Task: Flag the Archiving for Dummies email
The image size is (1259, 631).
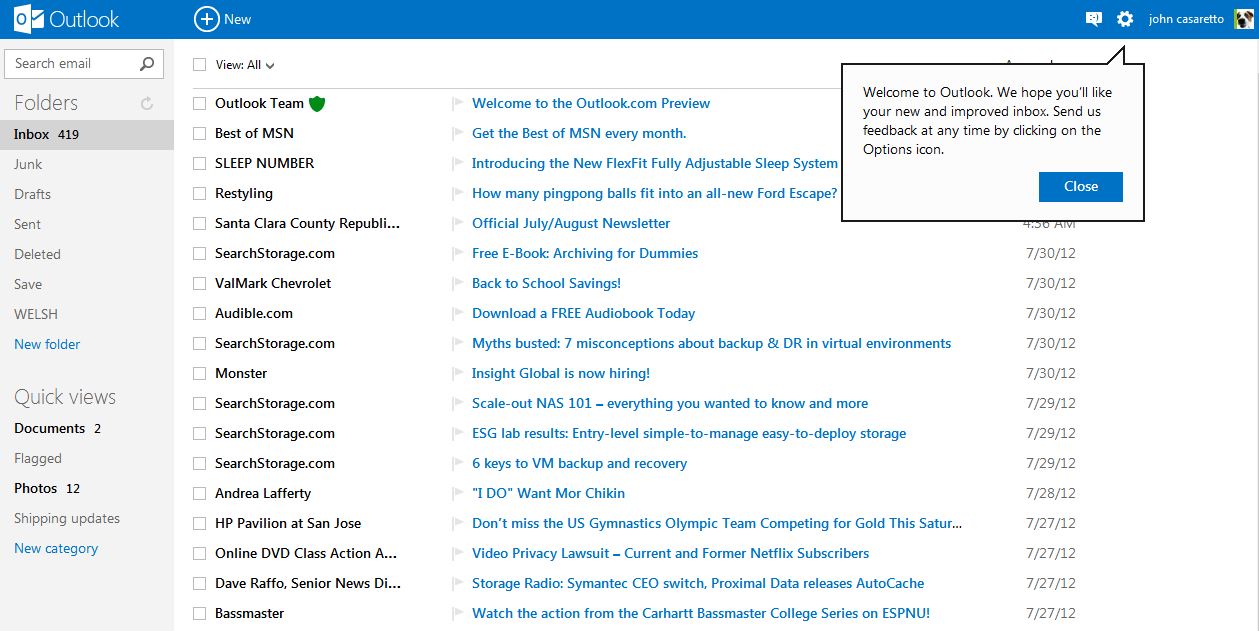Action: click(458, 253)
